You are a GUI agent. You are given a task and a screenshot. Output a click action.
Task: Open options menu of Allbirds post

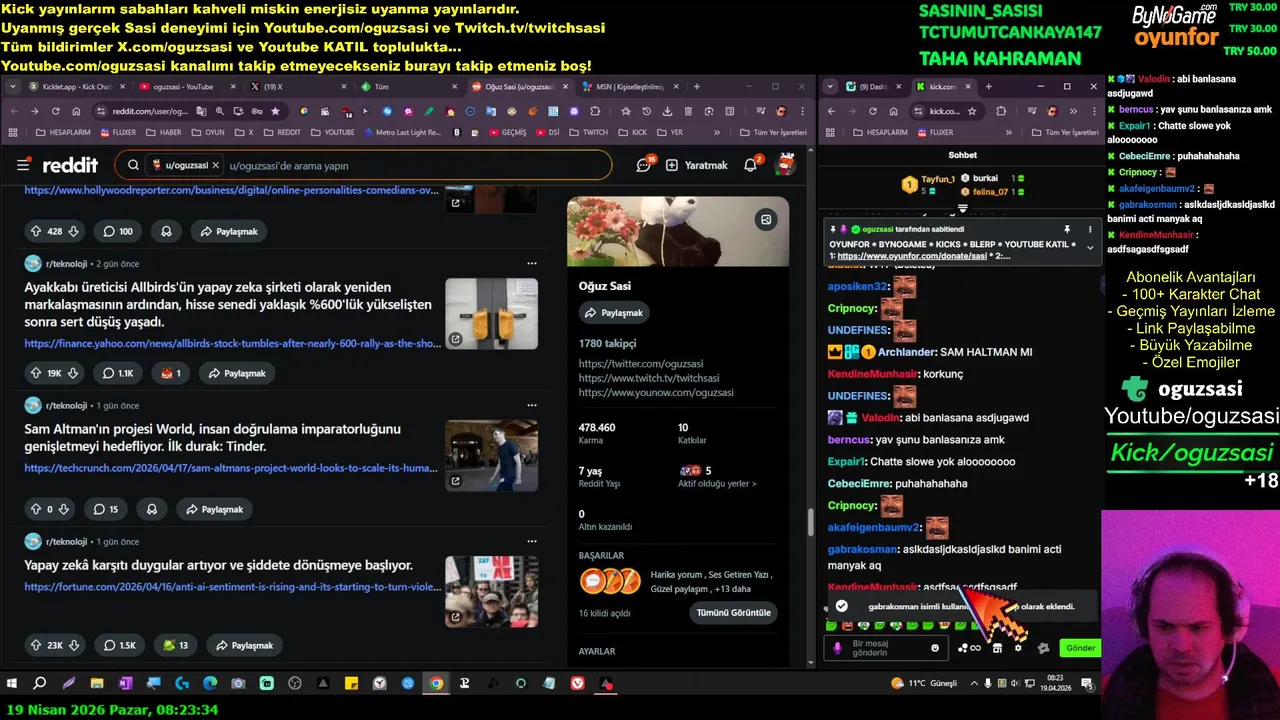tap(532, 263)
